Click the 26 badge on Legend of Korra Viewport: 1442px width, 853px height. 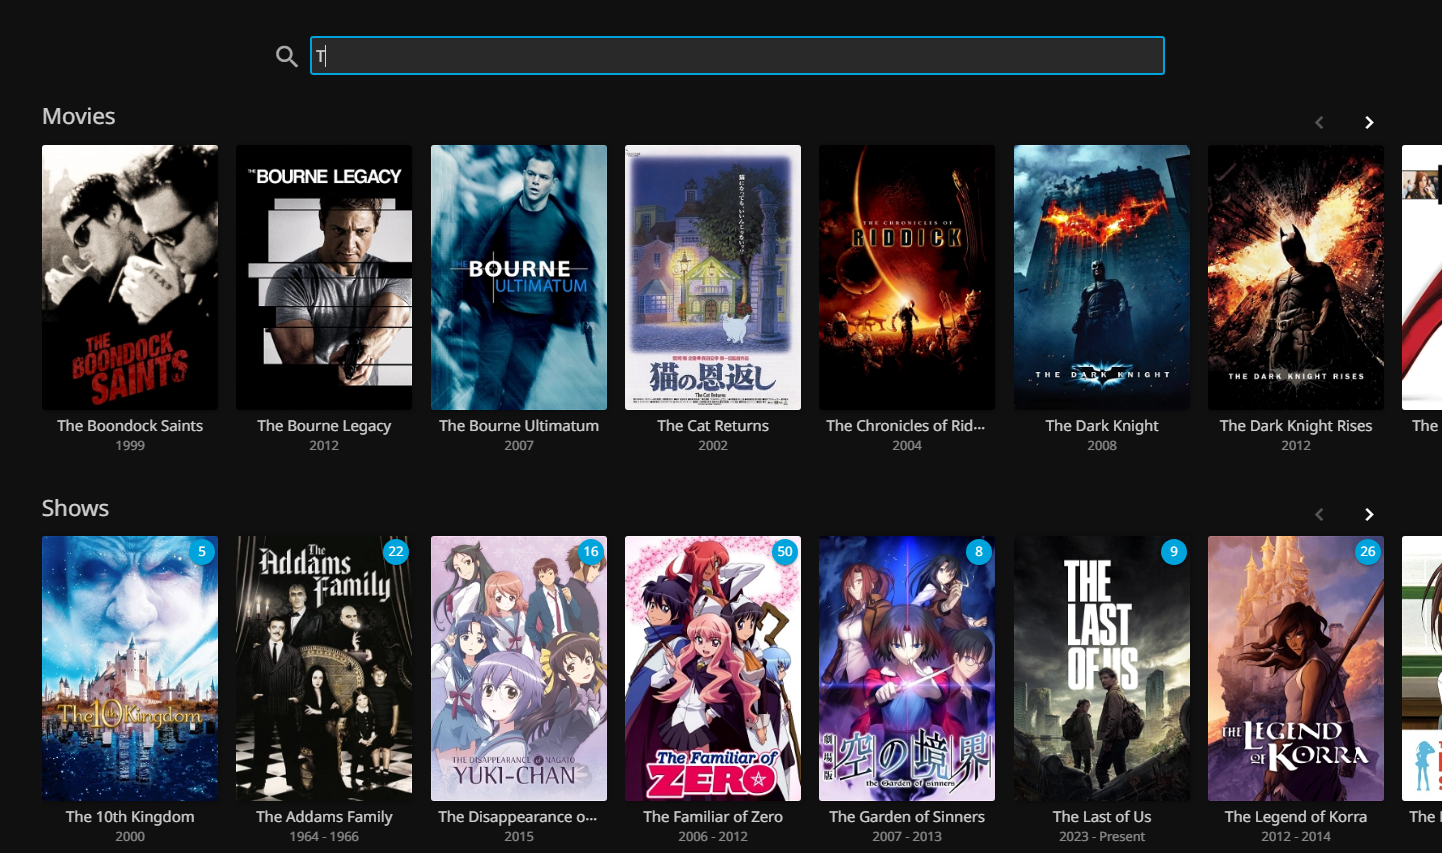(1367, 551)
